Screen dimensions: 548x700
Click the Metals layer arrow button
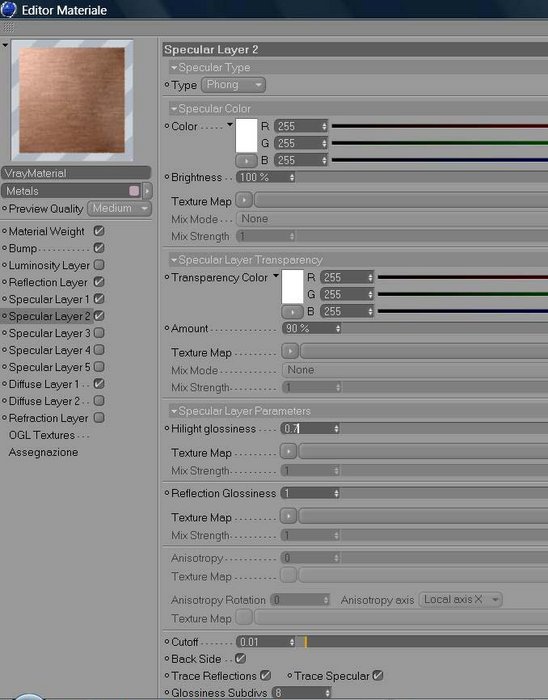tap(147, 191)
